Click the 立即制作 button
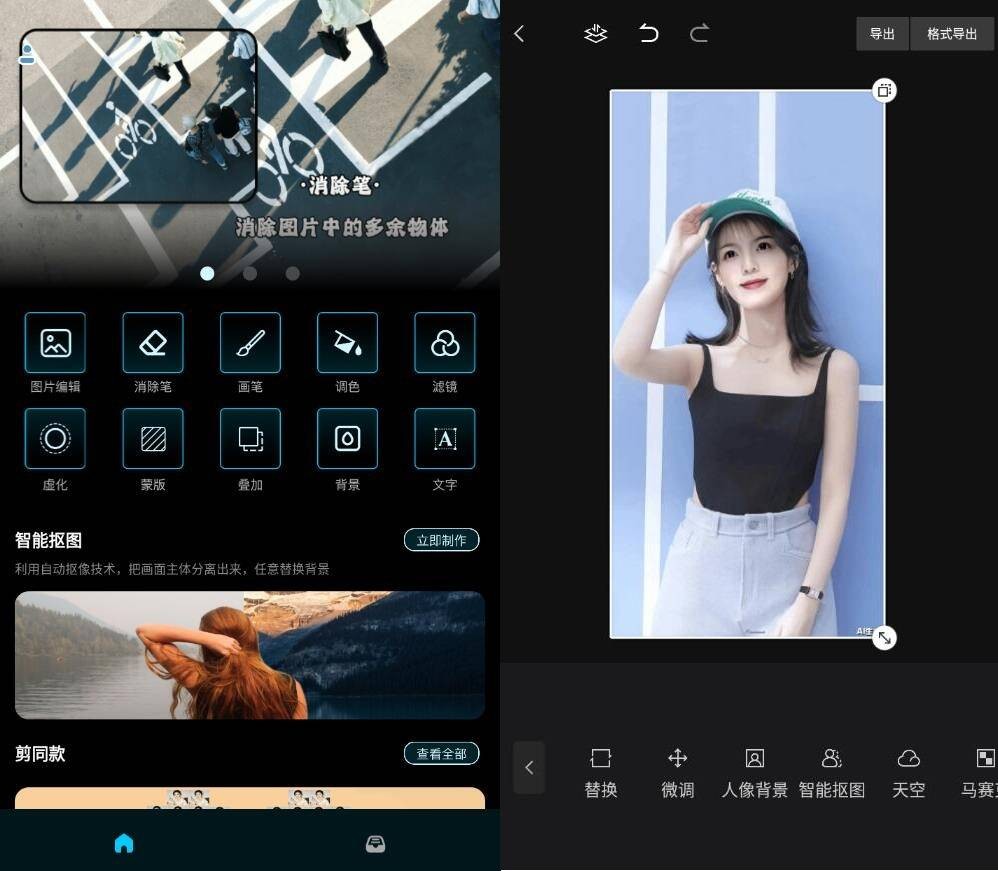Viewport: 998px width, 871px height. (441, 540)
